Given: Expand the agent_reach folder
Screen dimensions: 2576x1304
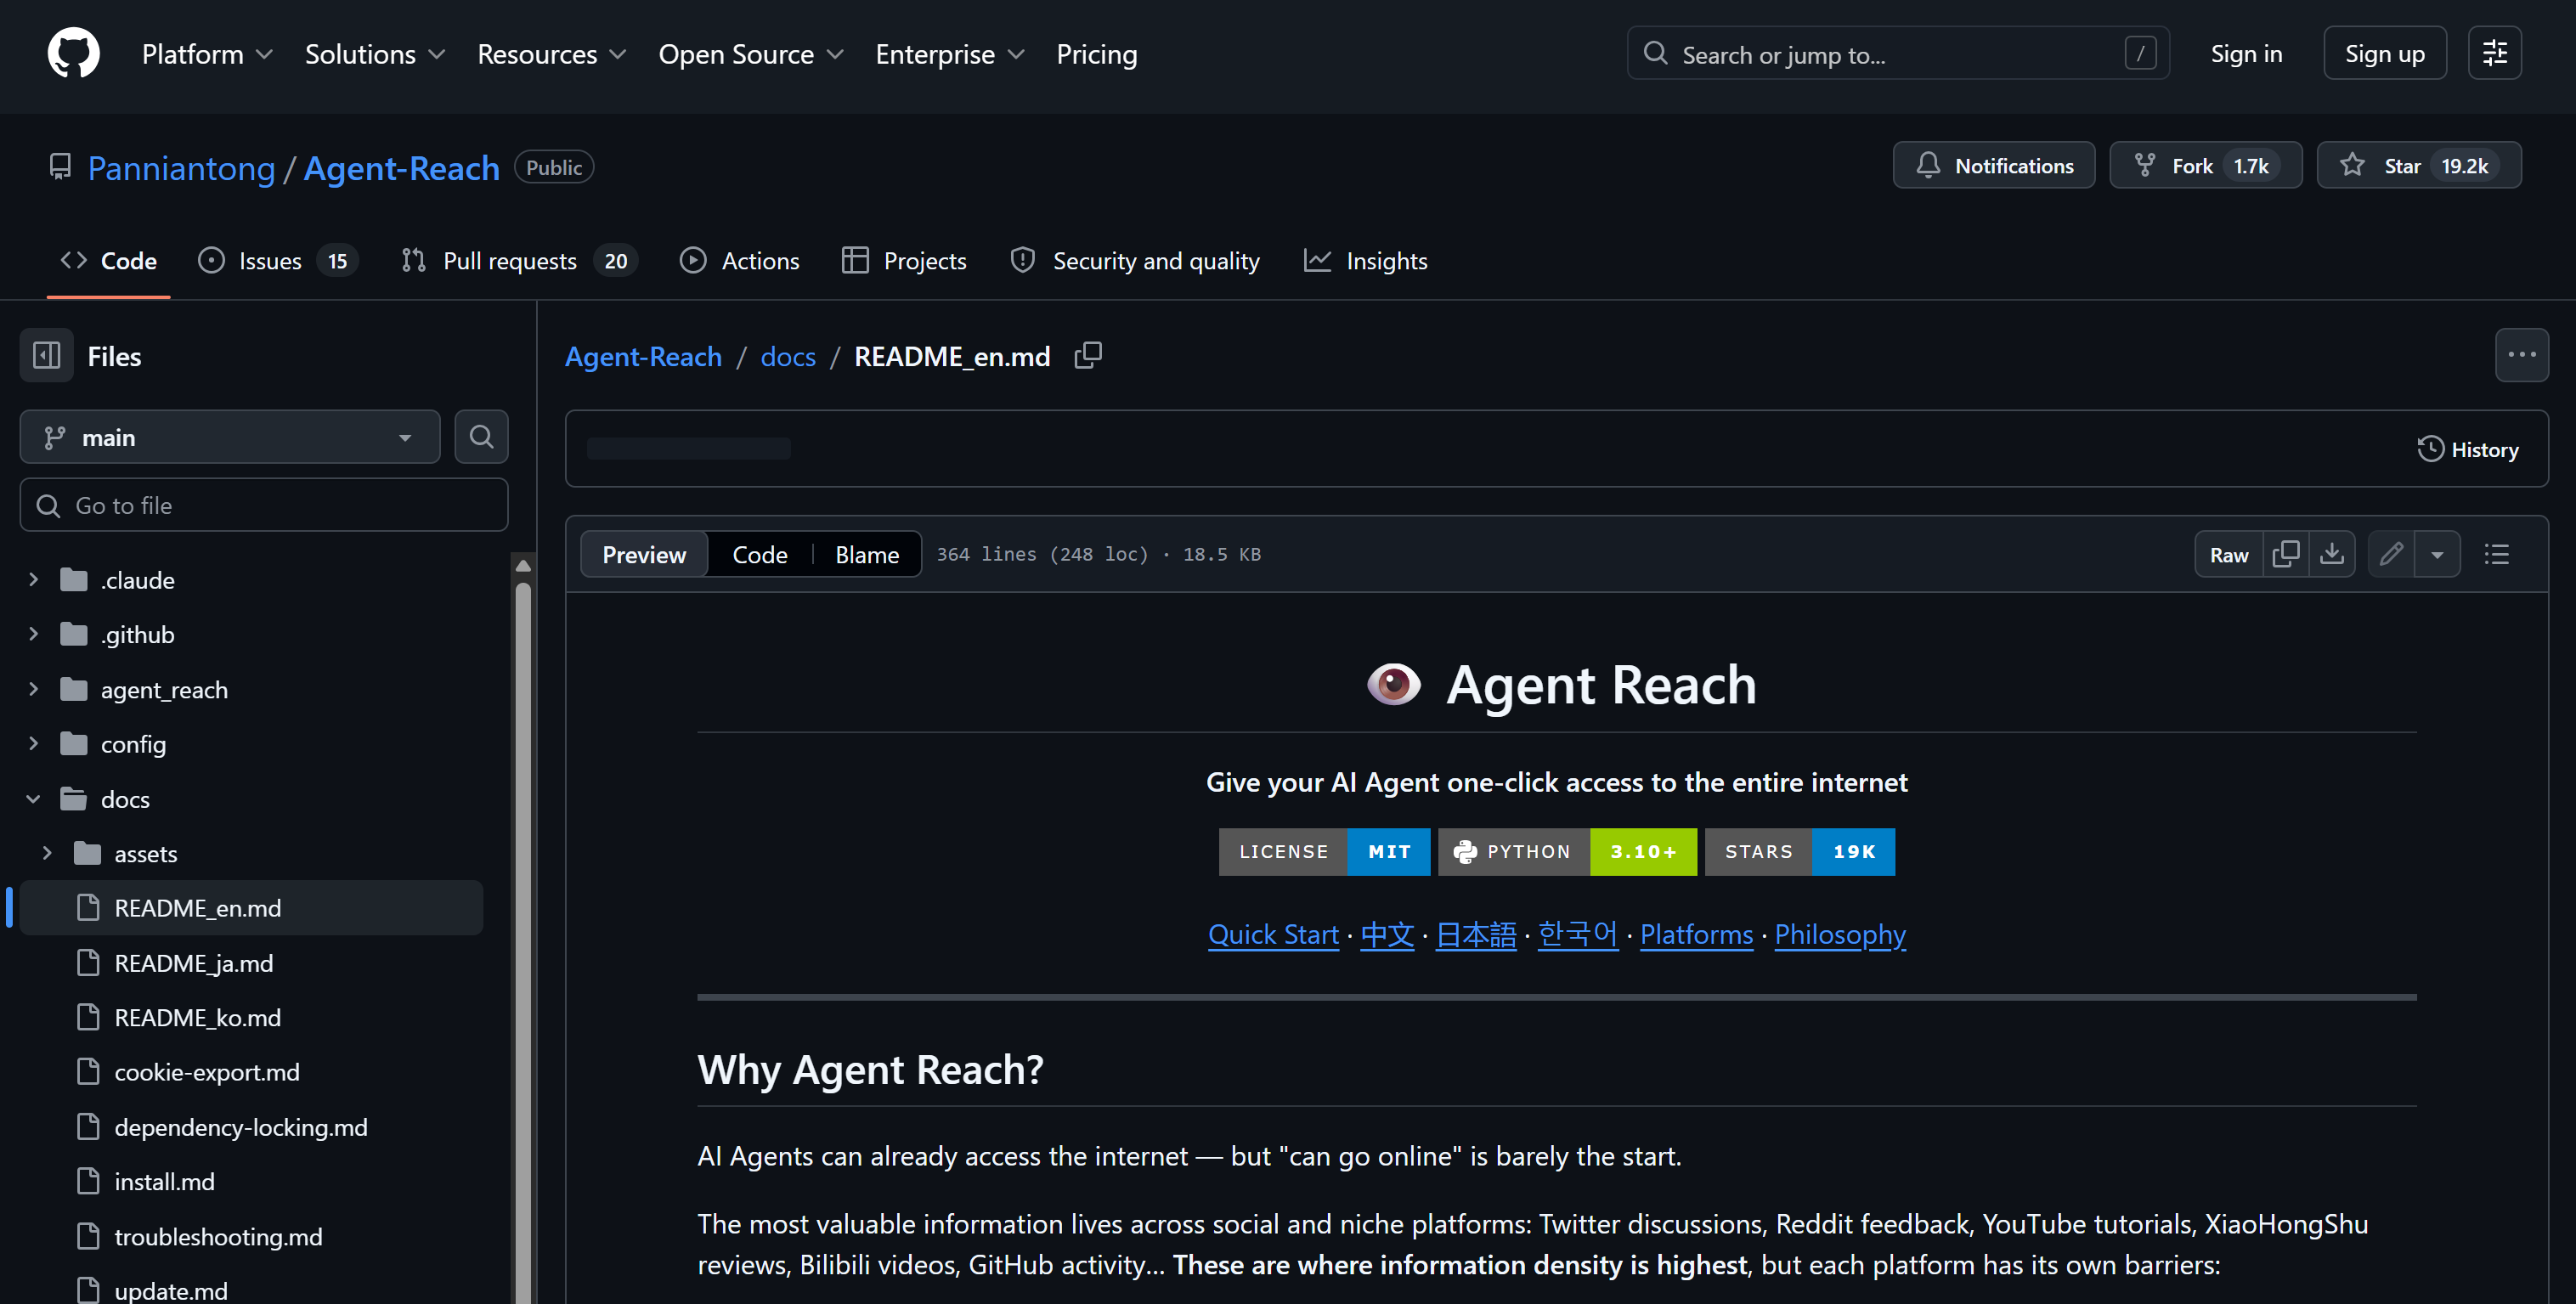Looking at the screenshot, I should pyautogui.click(x=33, y=689).
